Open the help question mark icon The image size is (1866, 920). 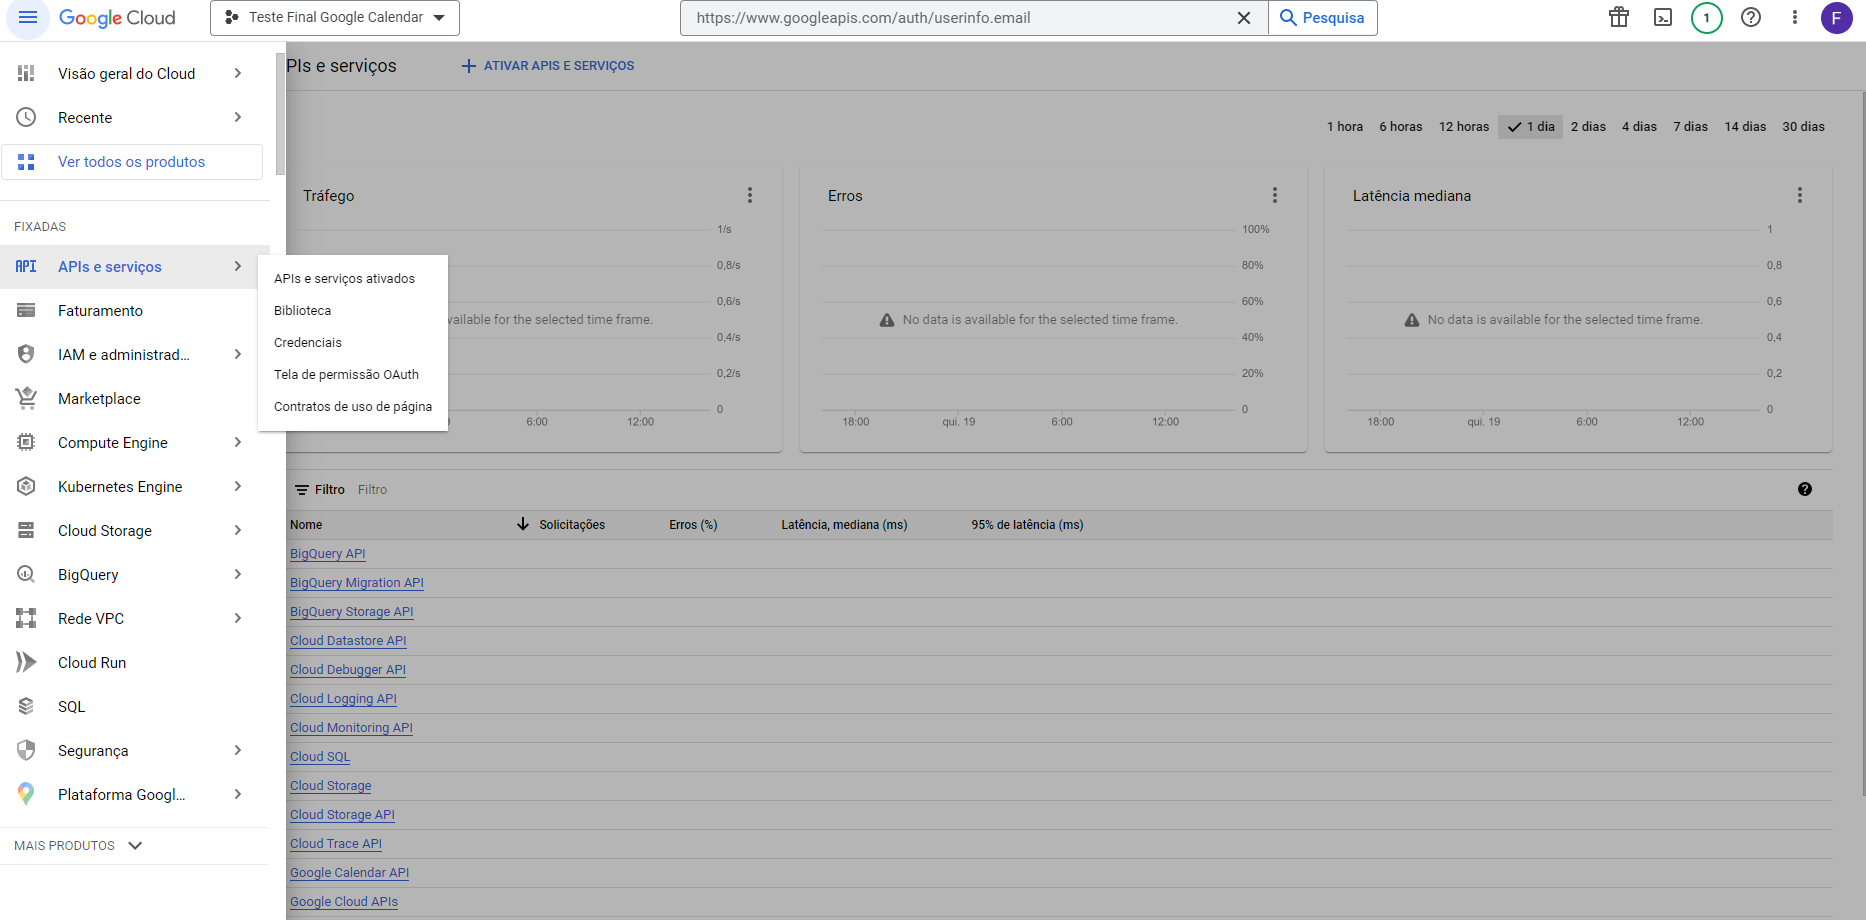tap(1751, 18)
